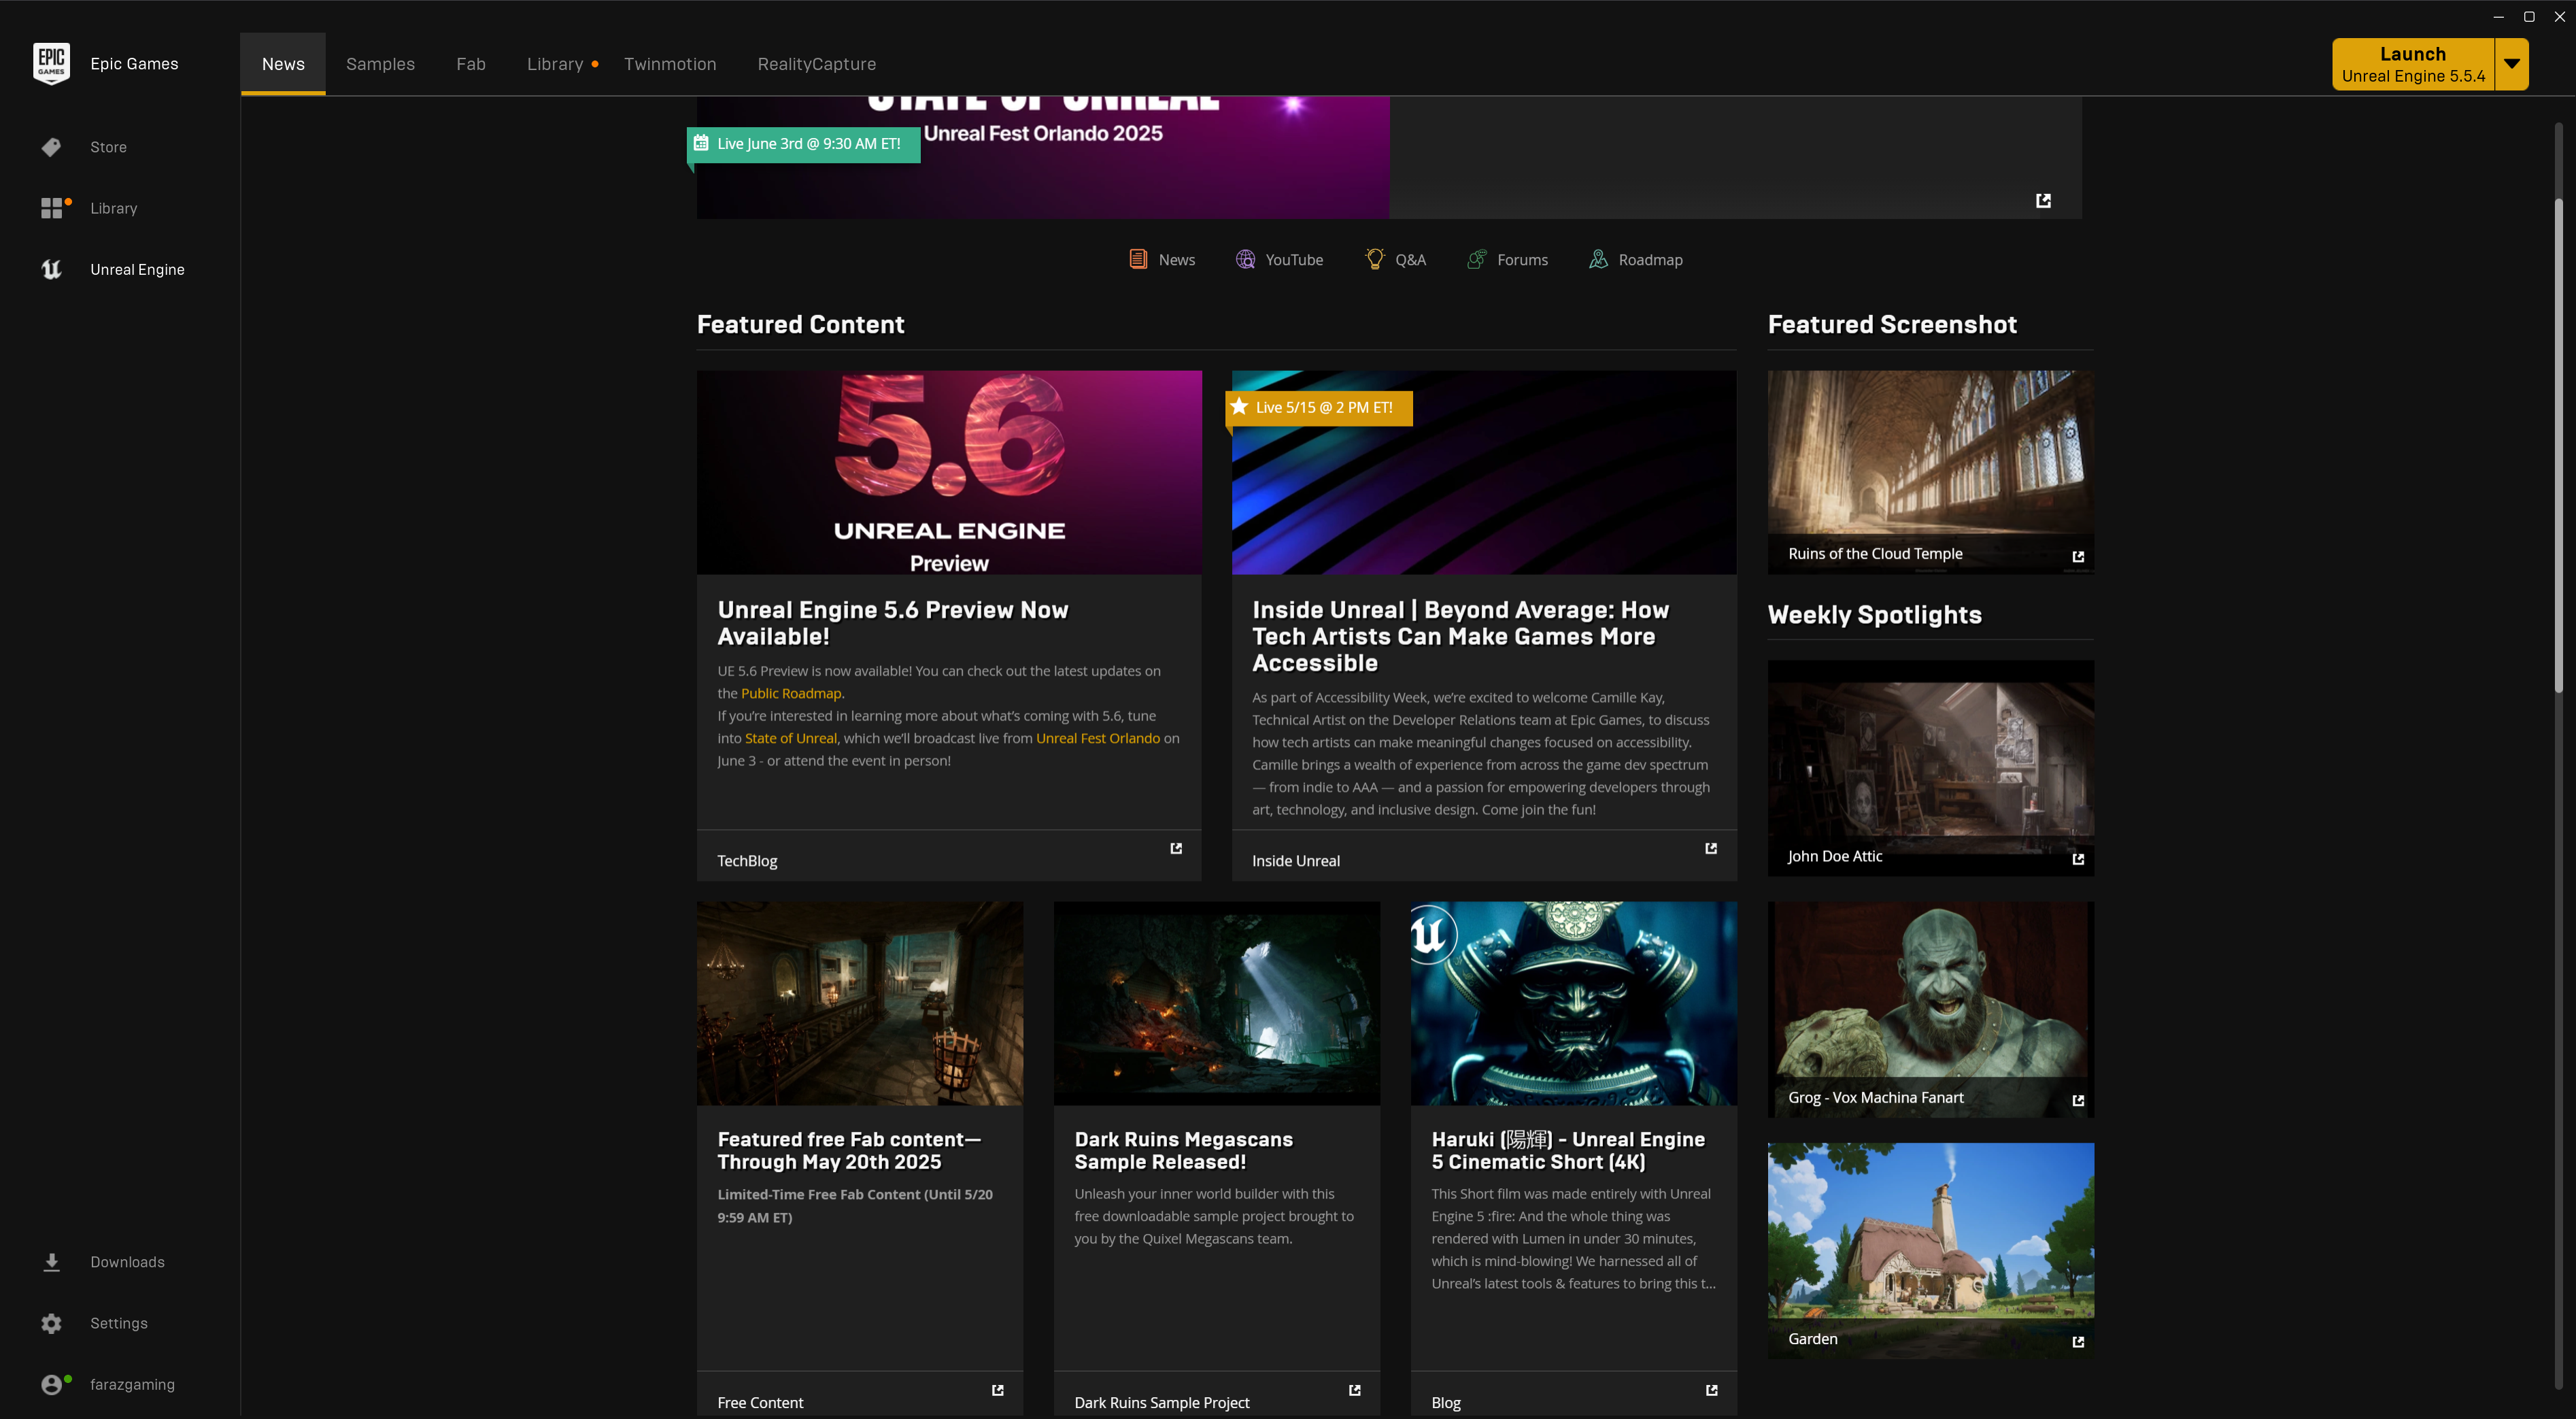Open Library grid icon in sidebar
The image size is (2576, 1419).
(x=52, y=208)
